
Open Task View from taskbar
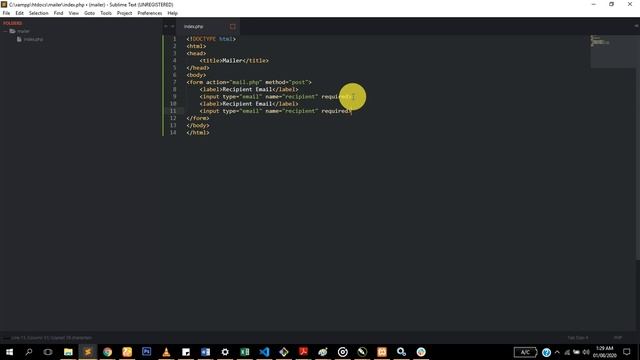[x=48, y=352]
